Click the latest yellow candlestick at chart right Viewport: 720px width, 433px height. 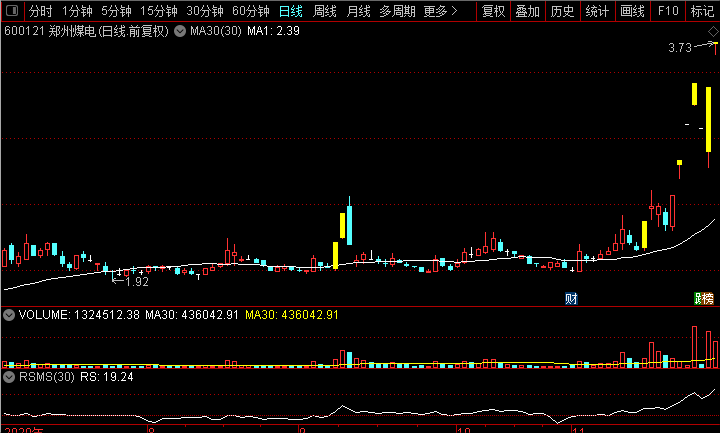click(709, 119)
